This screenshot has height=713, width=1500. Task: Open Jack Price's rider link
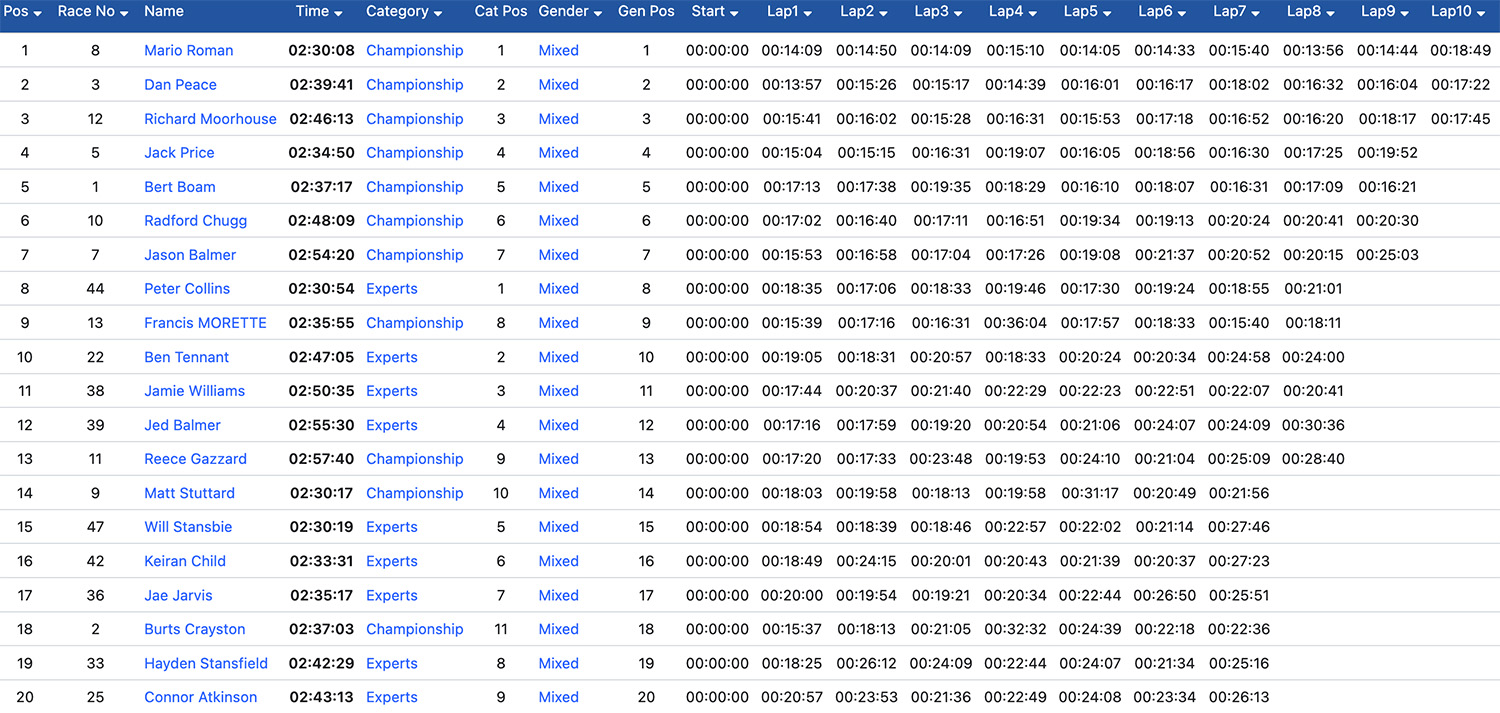tap(179, 152)
